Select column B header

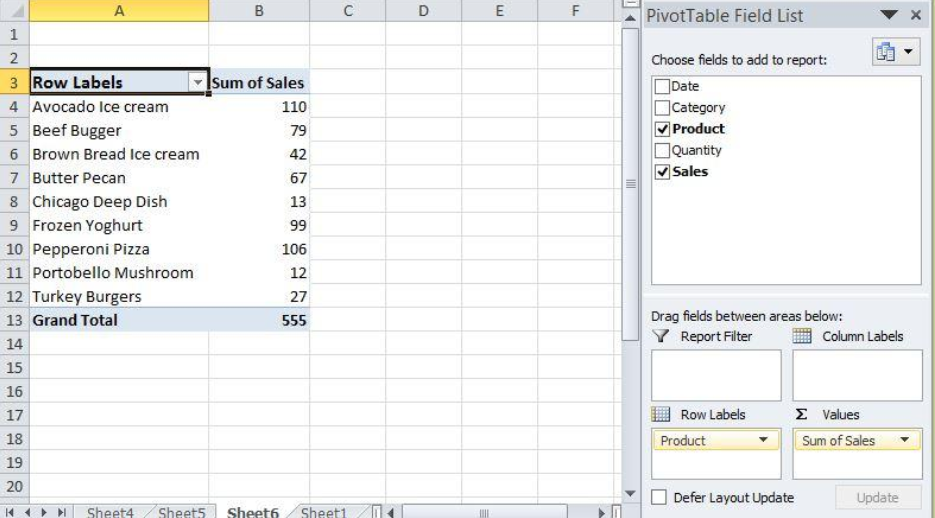click(259, 10)
